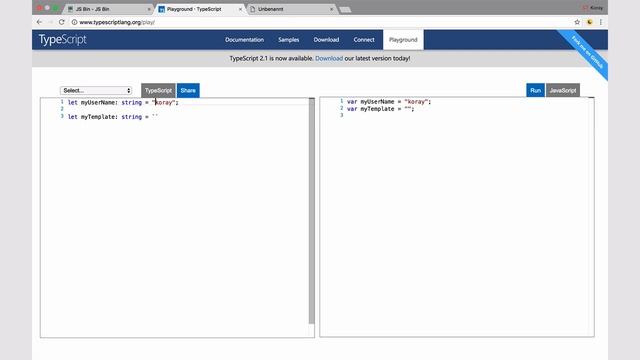Click myUserName in the JavaScript output

click(377, 102)
